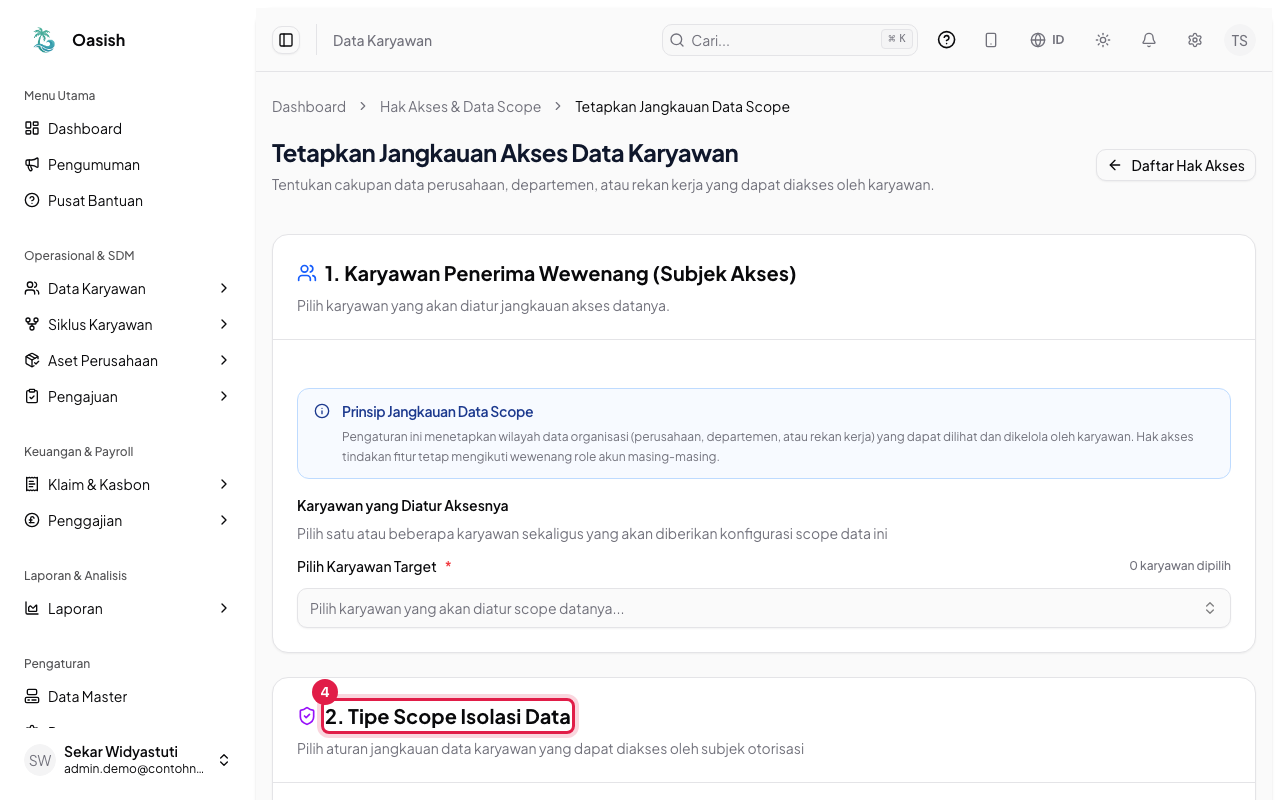This screenshot has height=800, width=1280.
Task: Toggle the sidebar panel icon
Action: 286,40
